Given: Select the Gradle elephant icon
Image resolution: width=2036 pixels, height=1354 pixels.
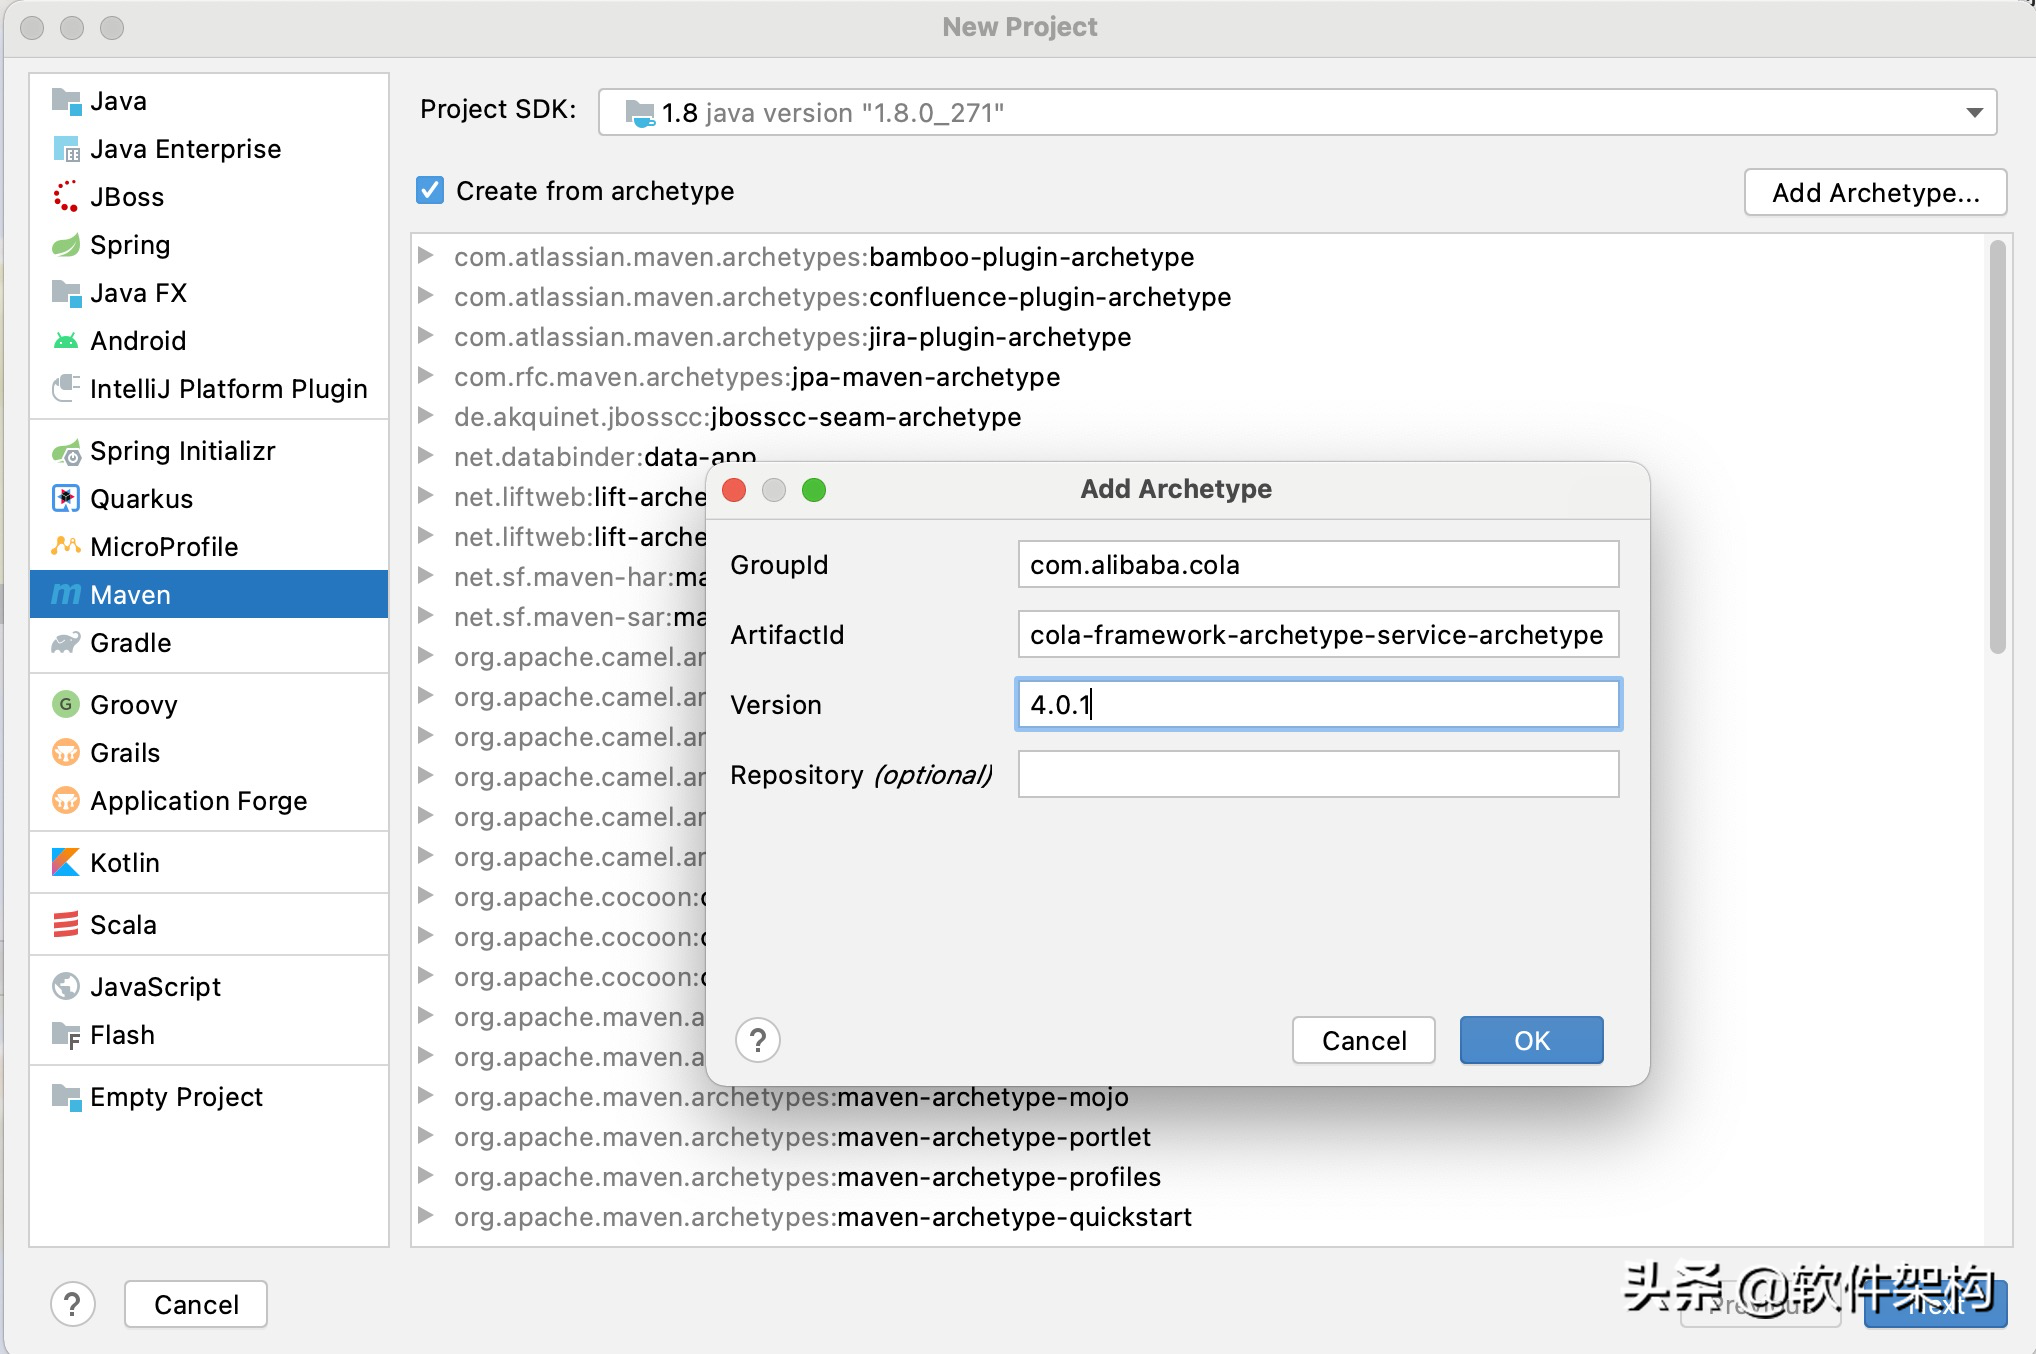Looking at the screenshot, I should [66, 643].
